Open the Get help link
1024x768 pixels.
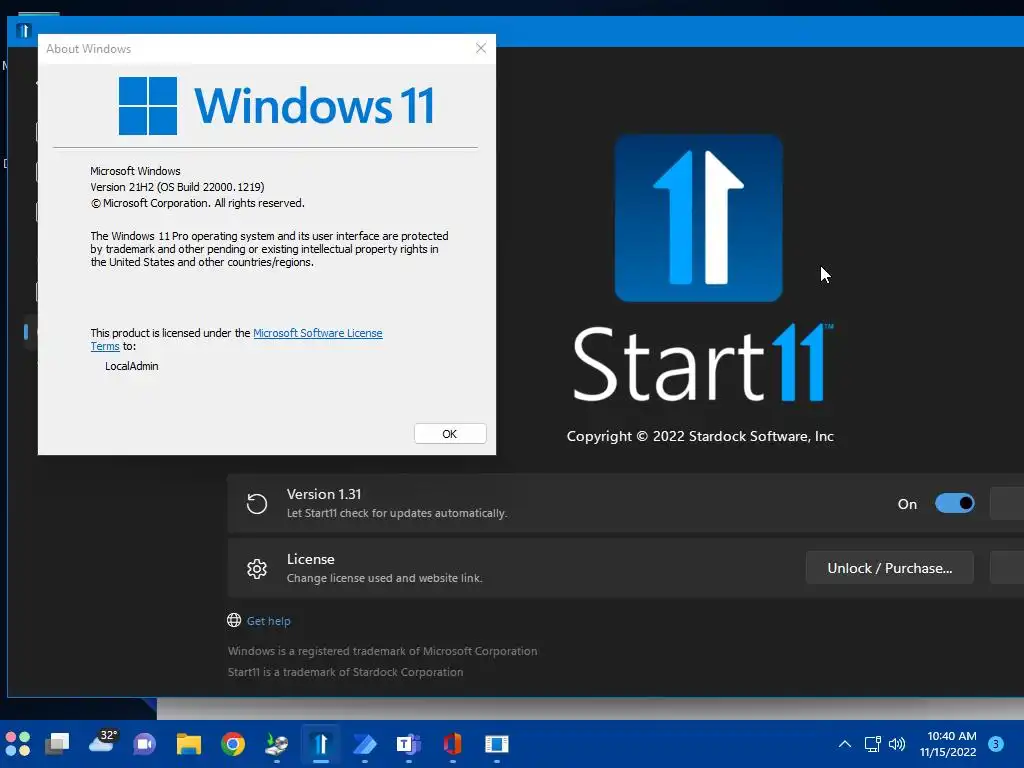[x=268, y=621]
